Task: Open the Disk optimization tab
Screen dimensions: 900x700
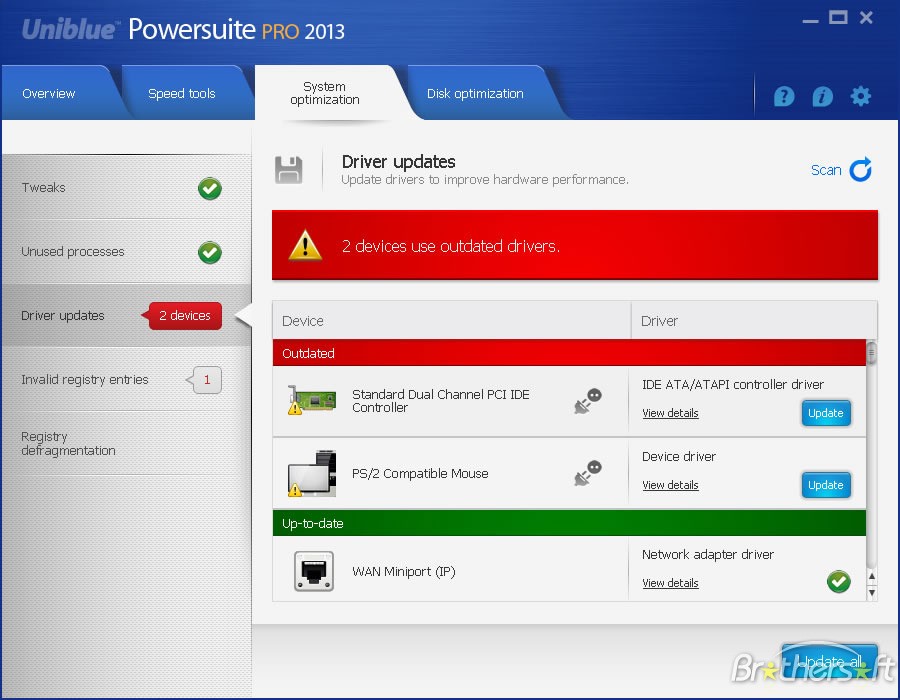Action: click(475, 93)
